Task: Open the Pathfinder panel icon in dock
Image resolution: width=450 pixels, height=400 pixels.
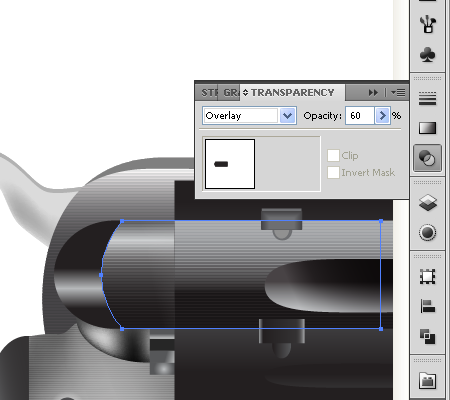Action: tap(427, 336)
